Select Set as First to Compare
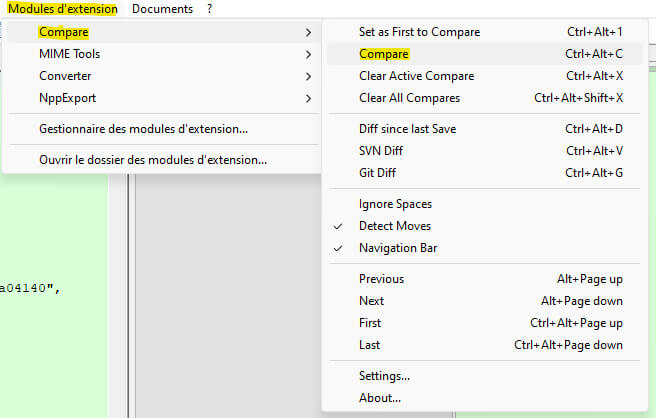The width and height of the screenshot is (656, 418). [x=419, y=32]
